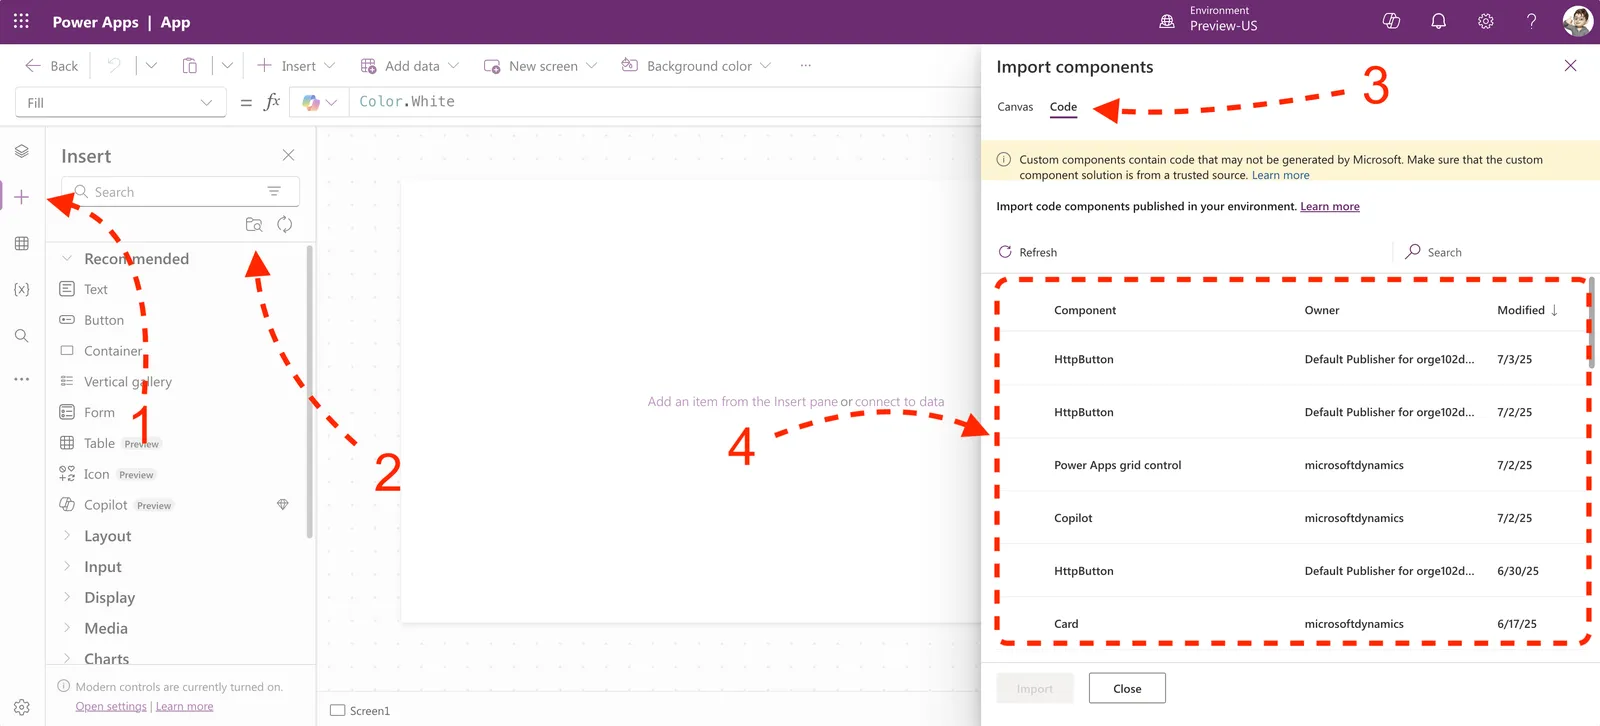Expand the Layout category
The width and height of the screenshot is (1600, 726).
[67, 536]
